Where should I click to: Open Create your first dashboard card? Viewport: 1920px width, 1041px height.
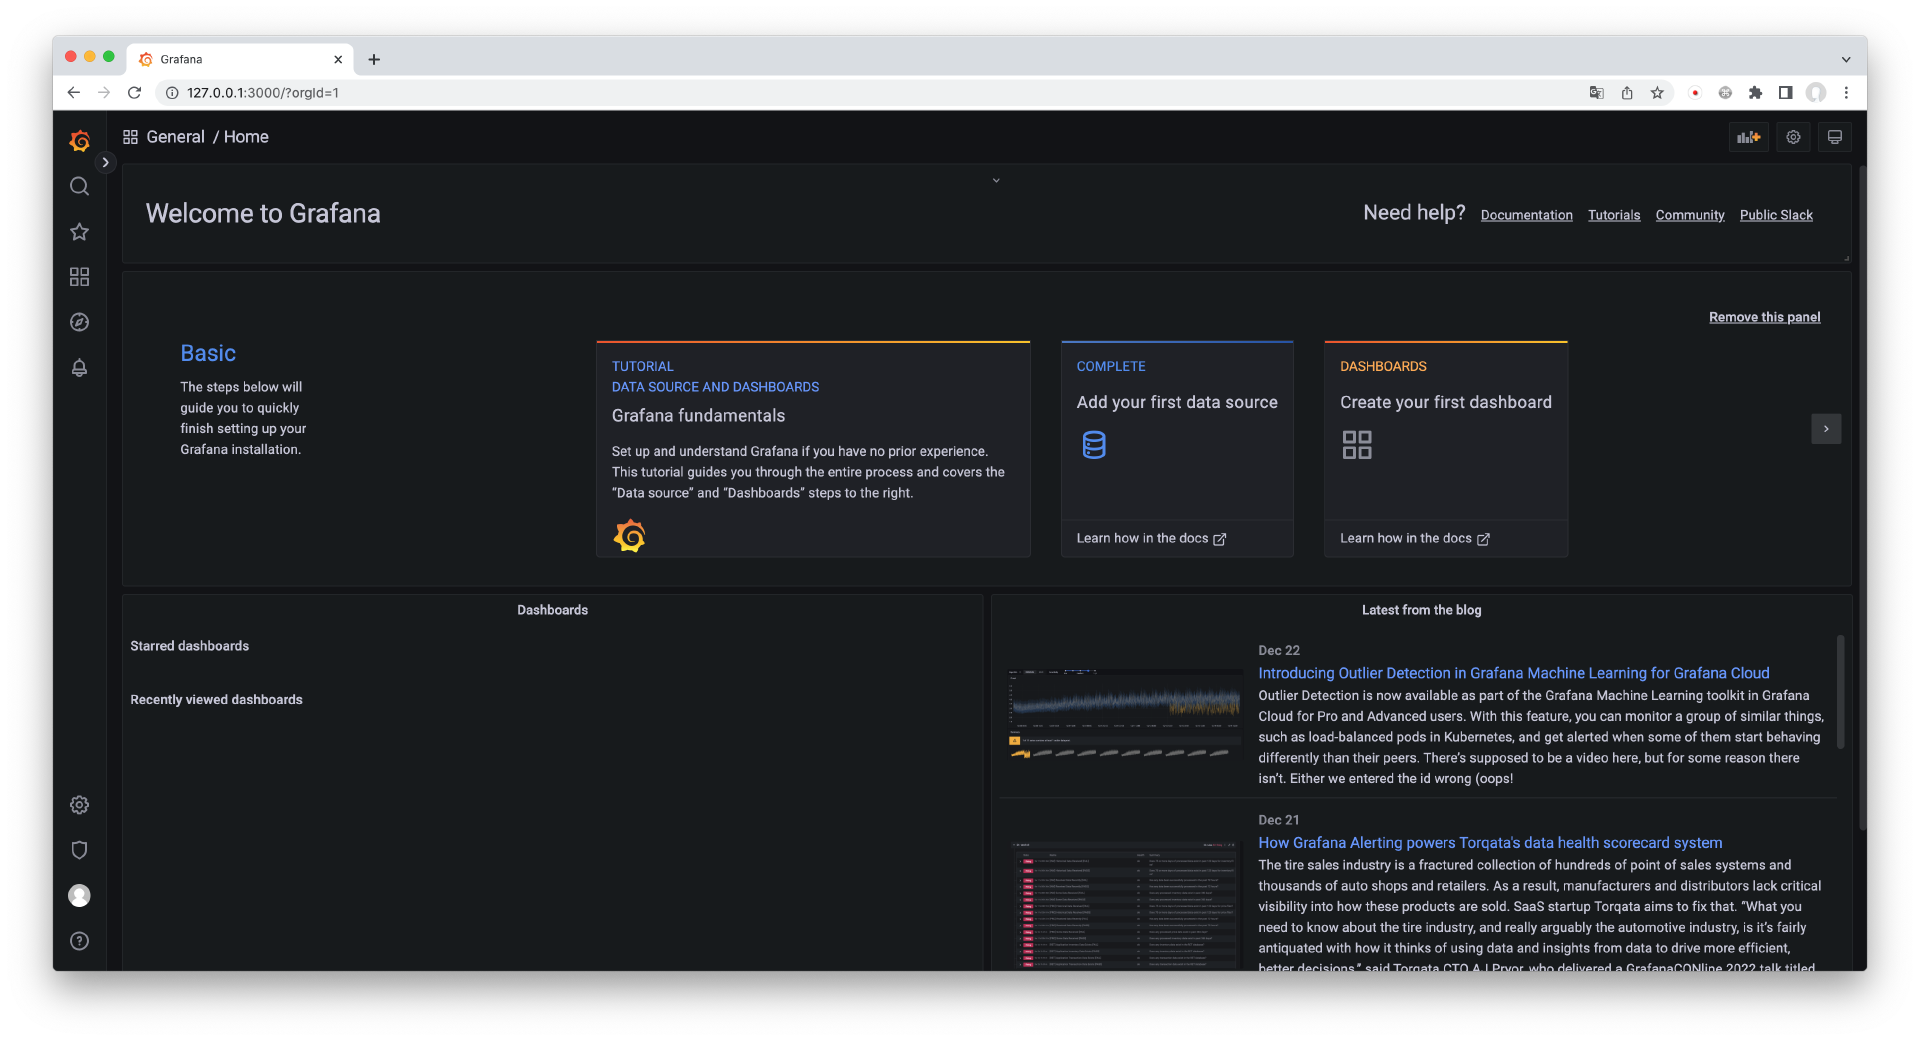coord(1446,449)
